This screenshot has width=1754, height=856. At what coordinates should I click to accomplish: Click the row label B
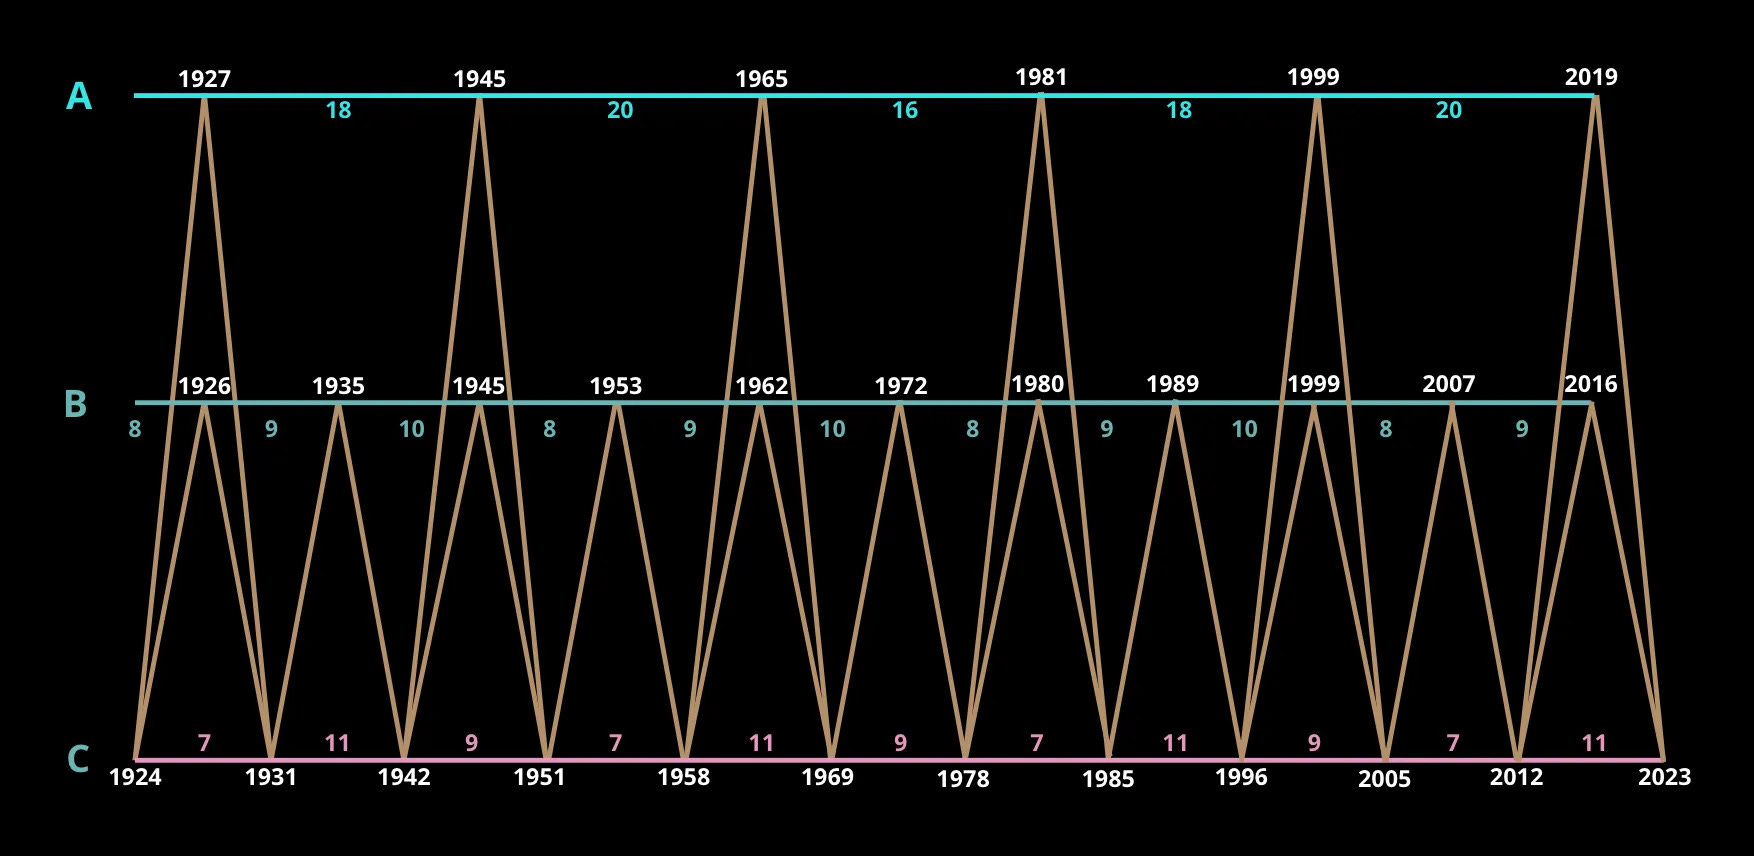pos(76,404)
